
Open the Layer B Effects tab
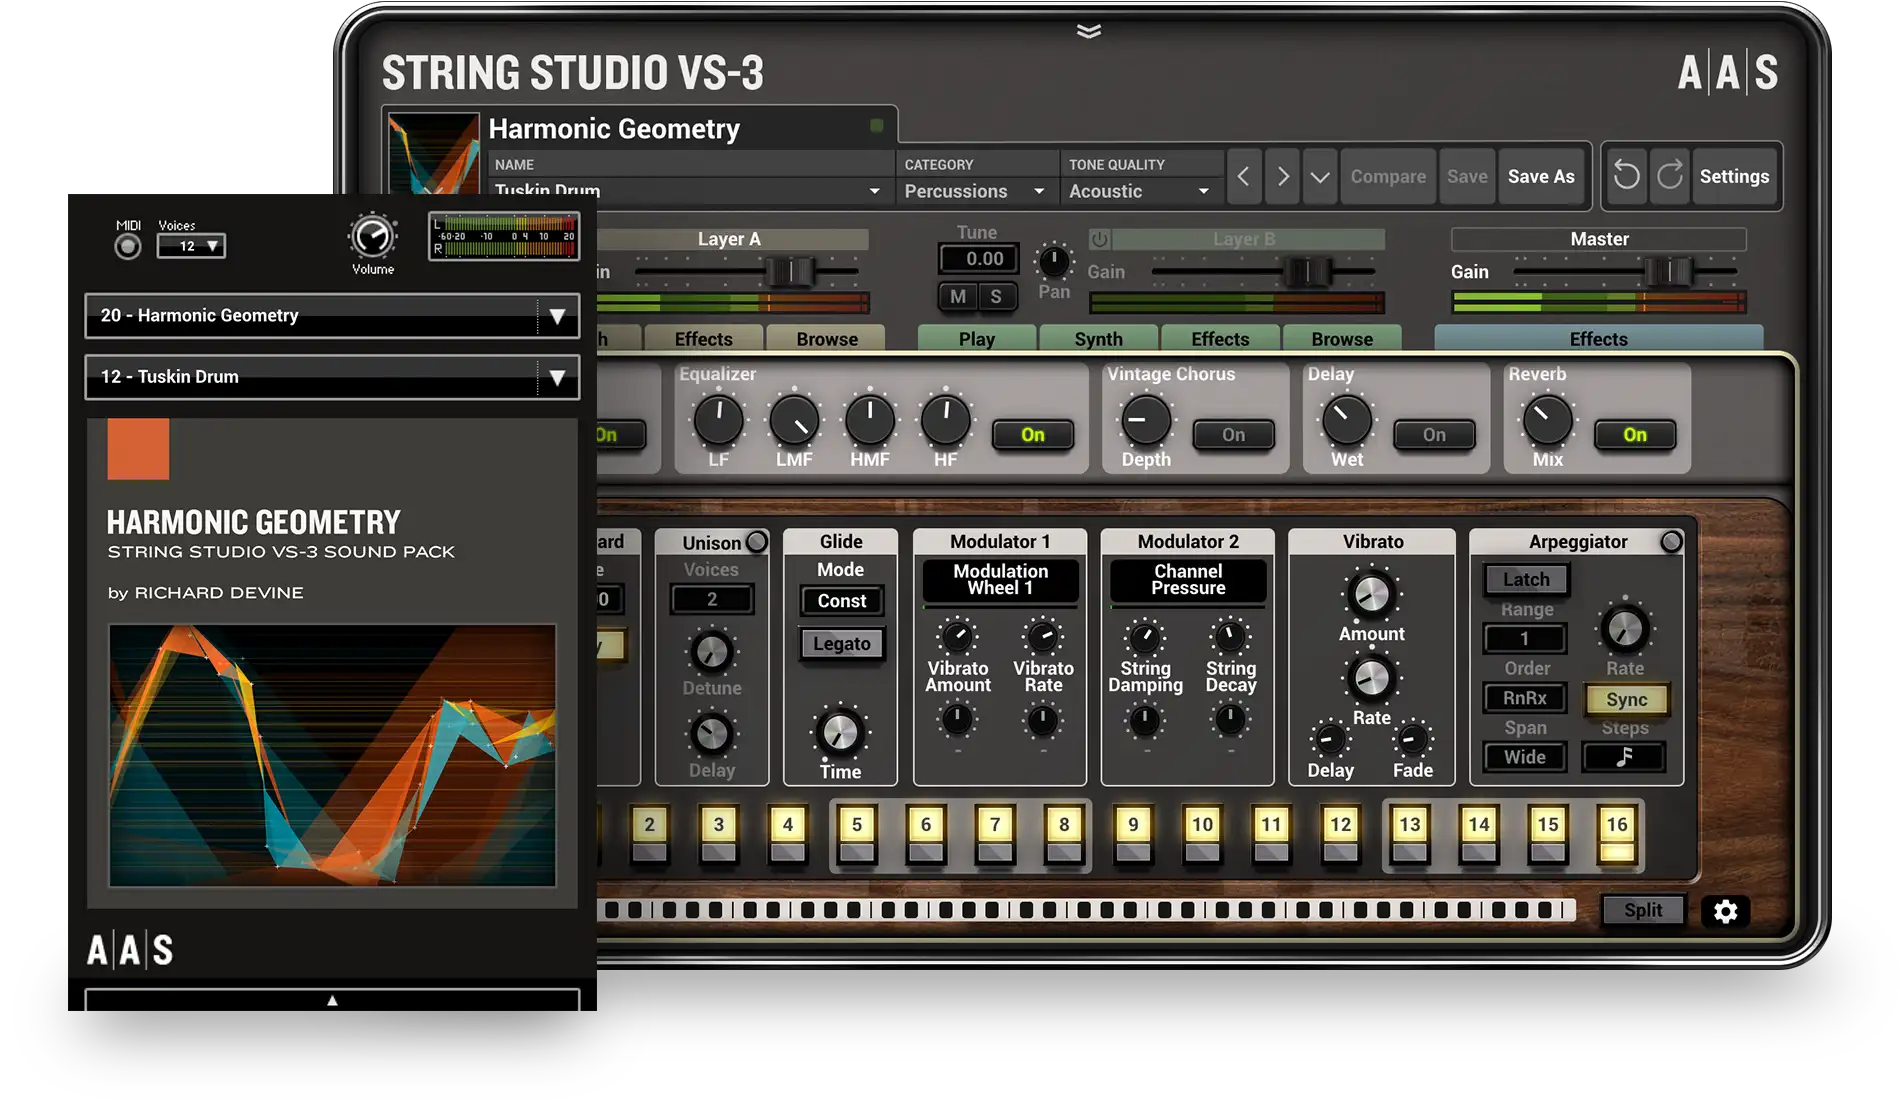(1220, 338)
